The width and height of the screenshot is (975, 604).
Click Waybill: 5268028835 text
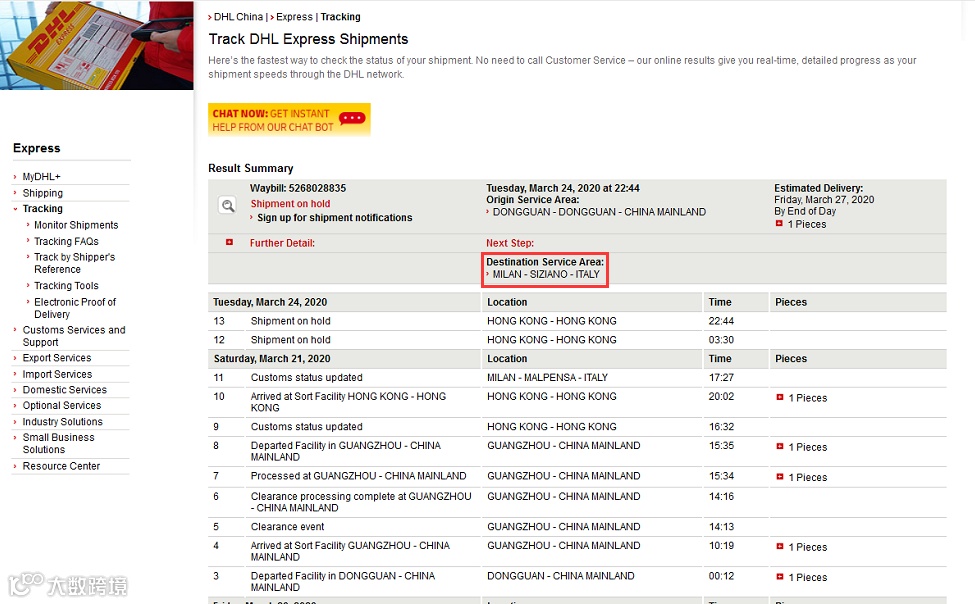pyautogui.click(x=298, y=188)
